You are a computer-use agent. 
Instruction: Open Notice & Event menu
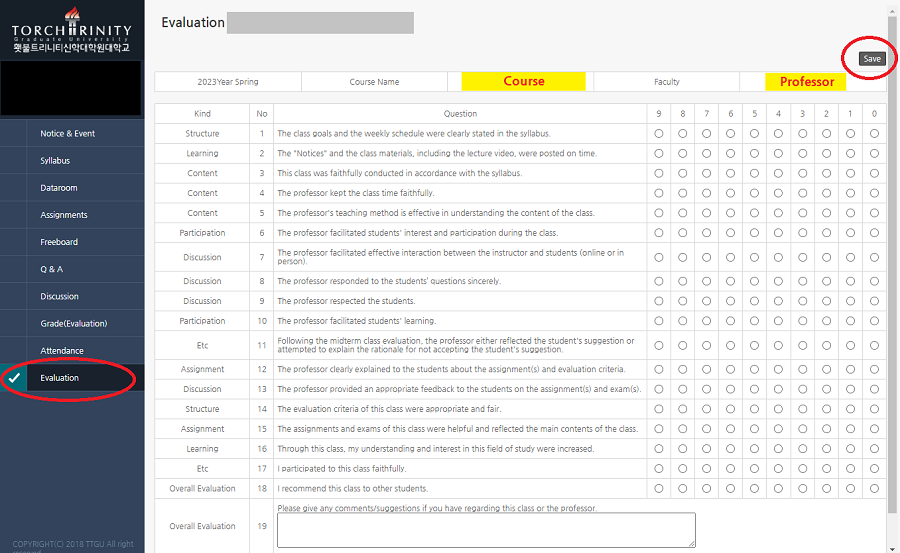pyautogui.click(x=67, y=133)
